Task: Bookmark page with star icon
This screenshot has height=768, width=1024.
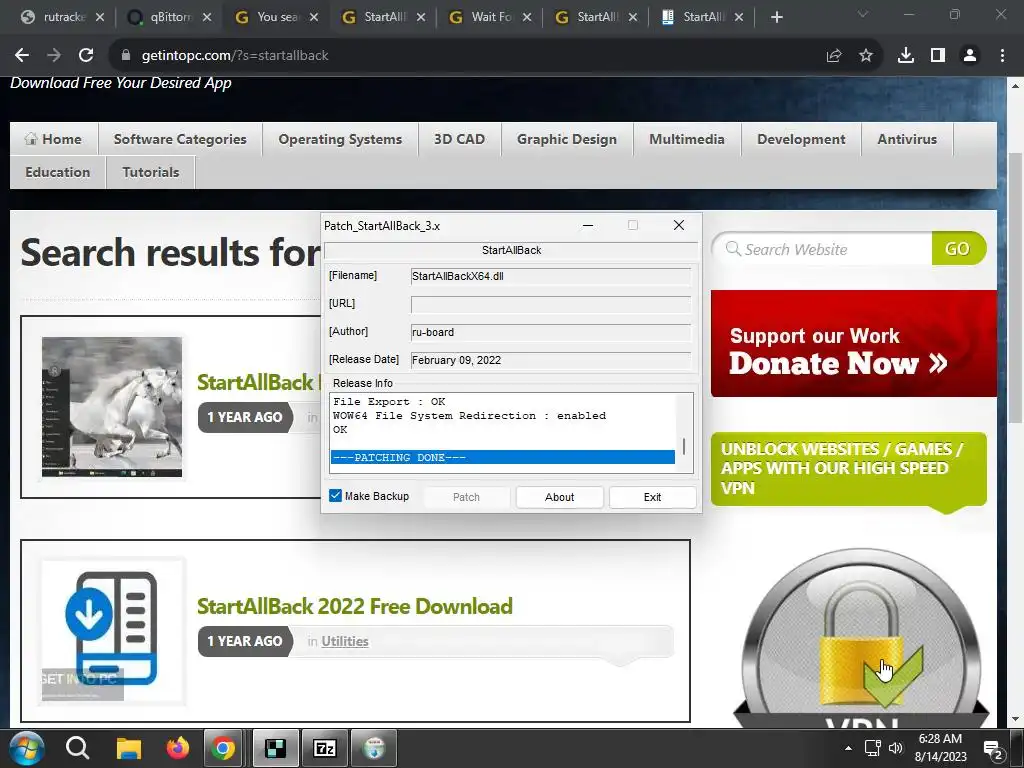Action: (x=865, y=56)
